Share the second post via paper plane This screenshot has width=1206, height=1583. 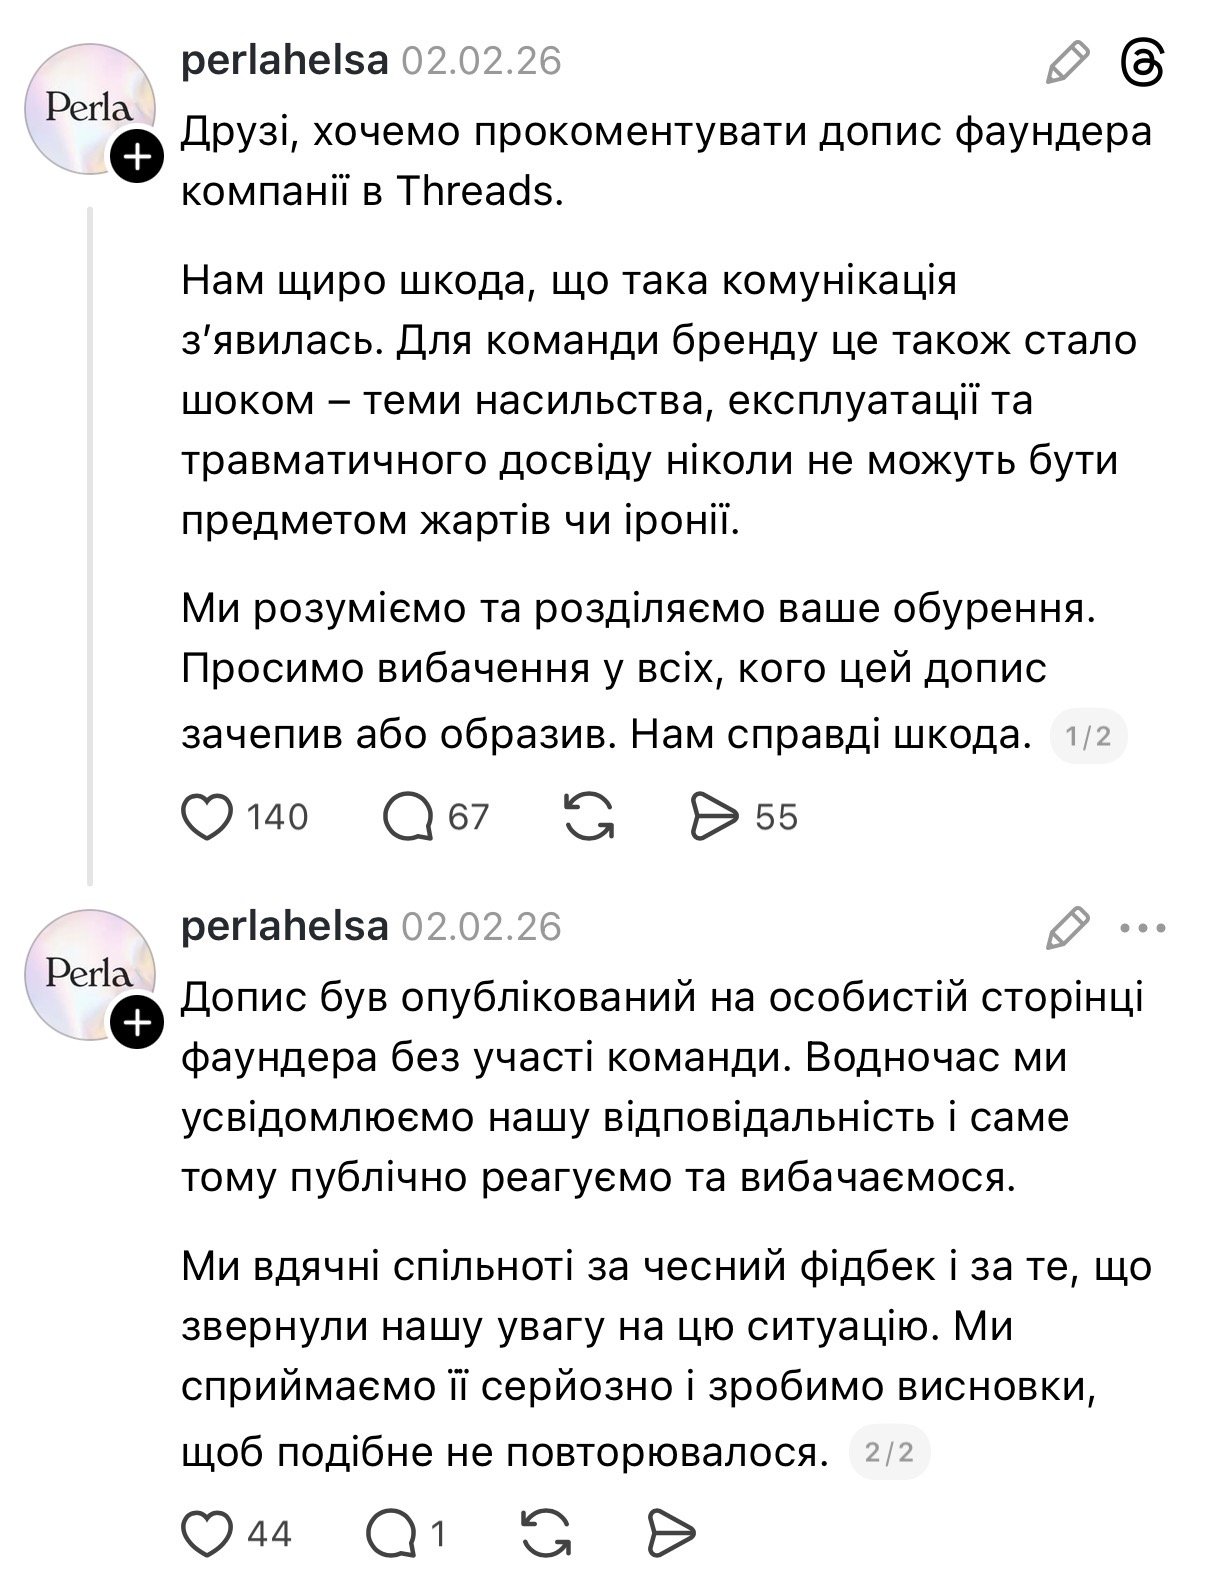[671, 1533]
